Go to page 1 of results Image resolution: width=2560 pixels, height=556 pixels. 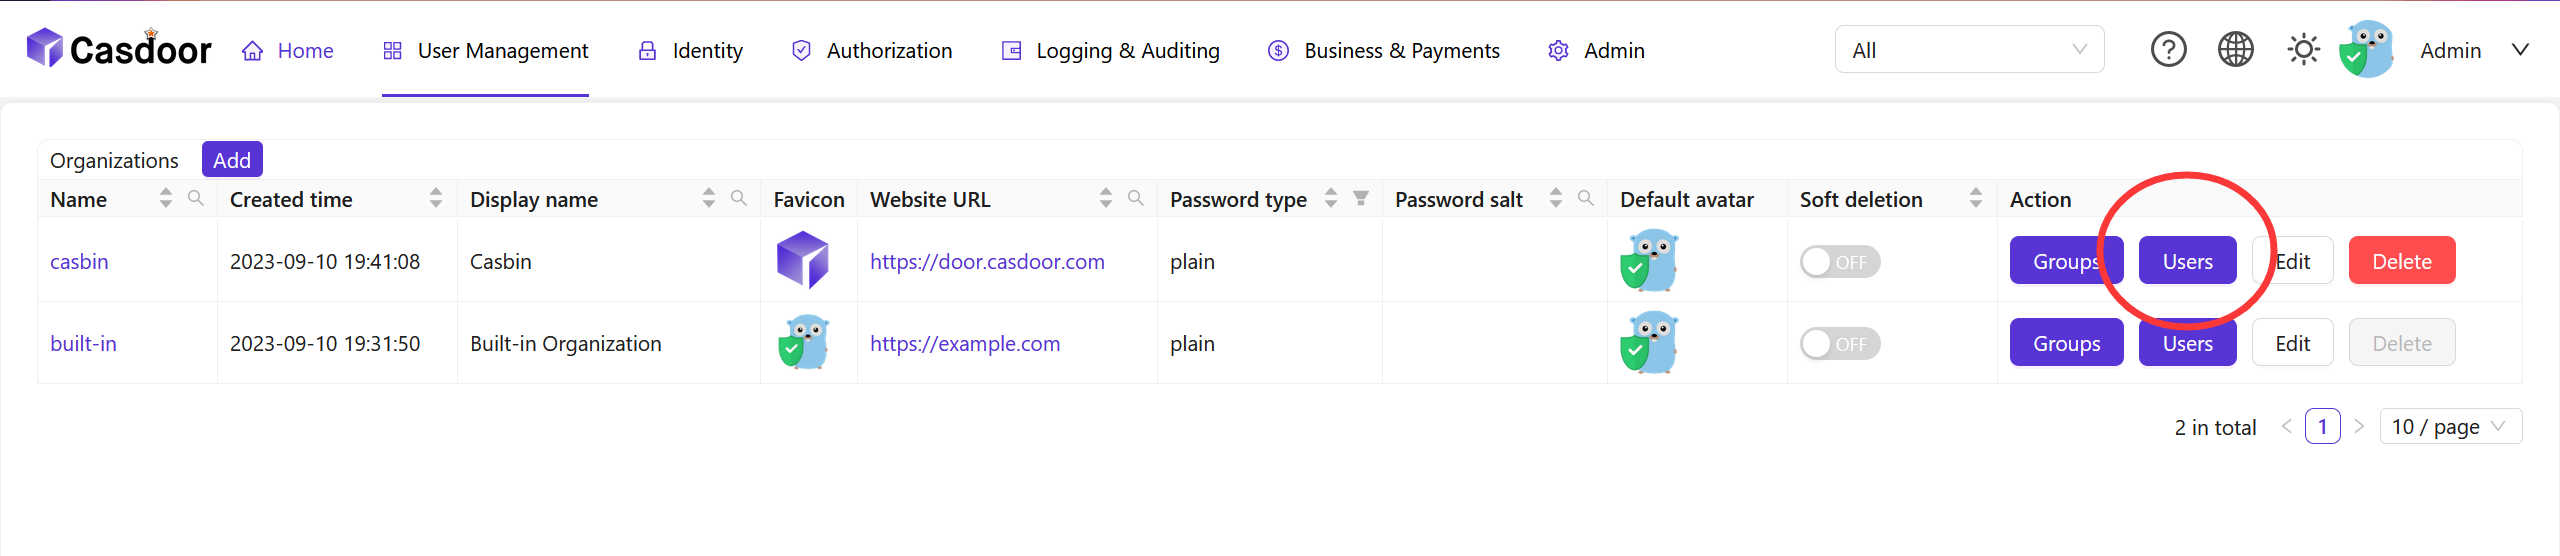pos(2322,427)
